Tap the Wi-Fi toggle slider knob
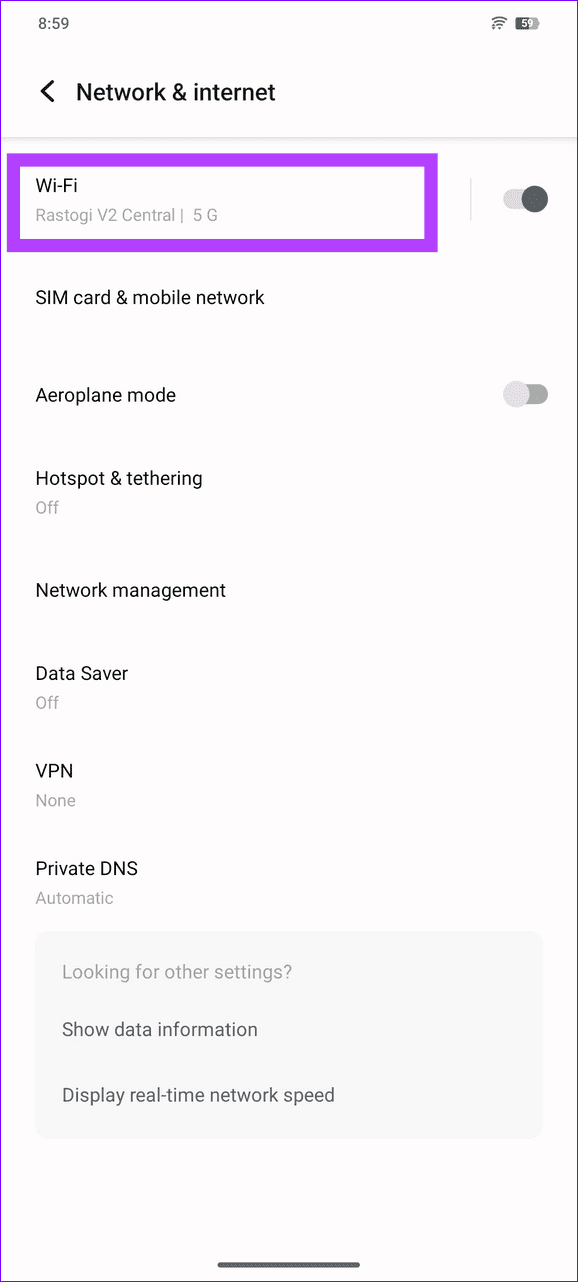The height and width of the screenshot is (1282, 578). click(534, 199)
